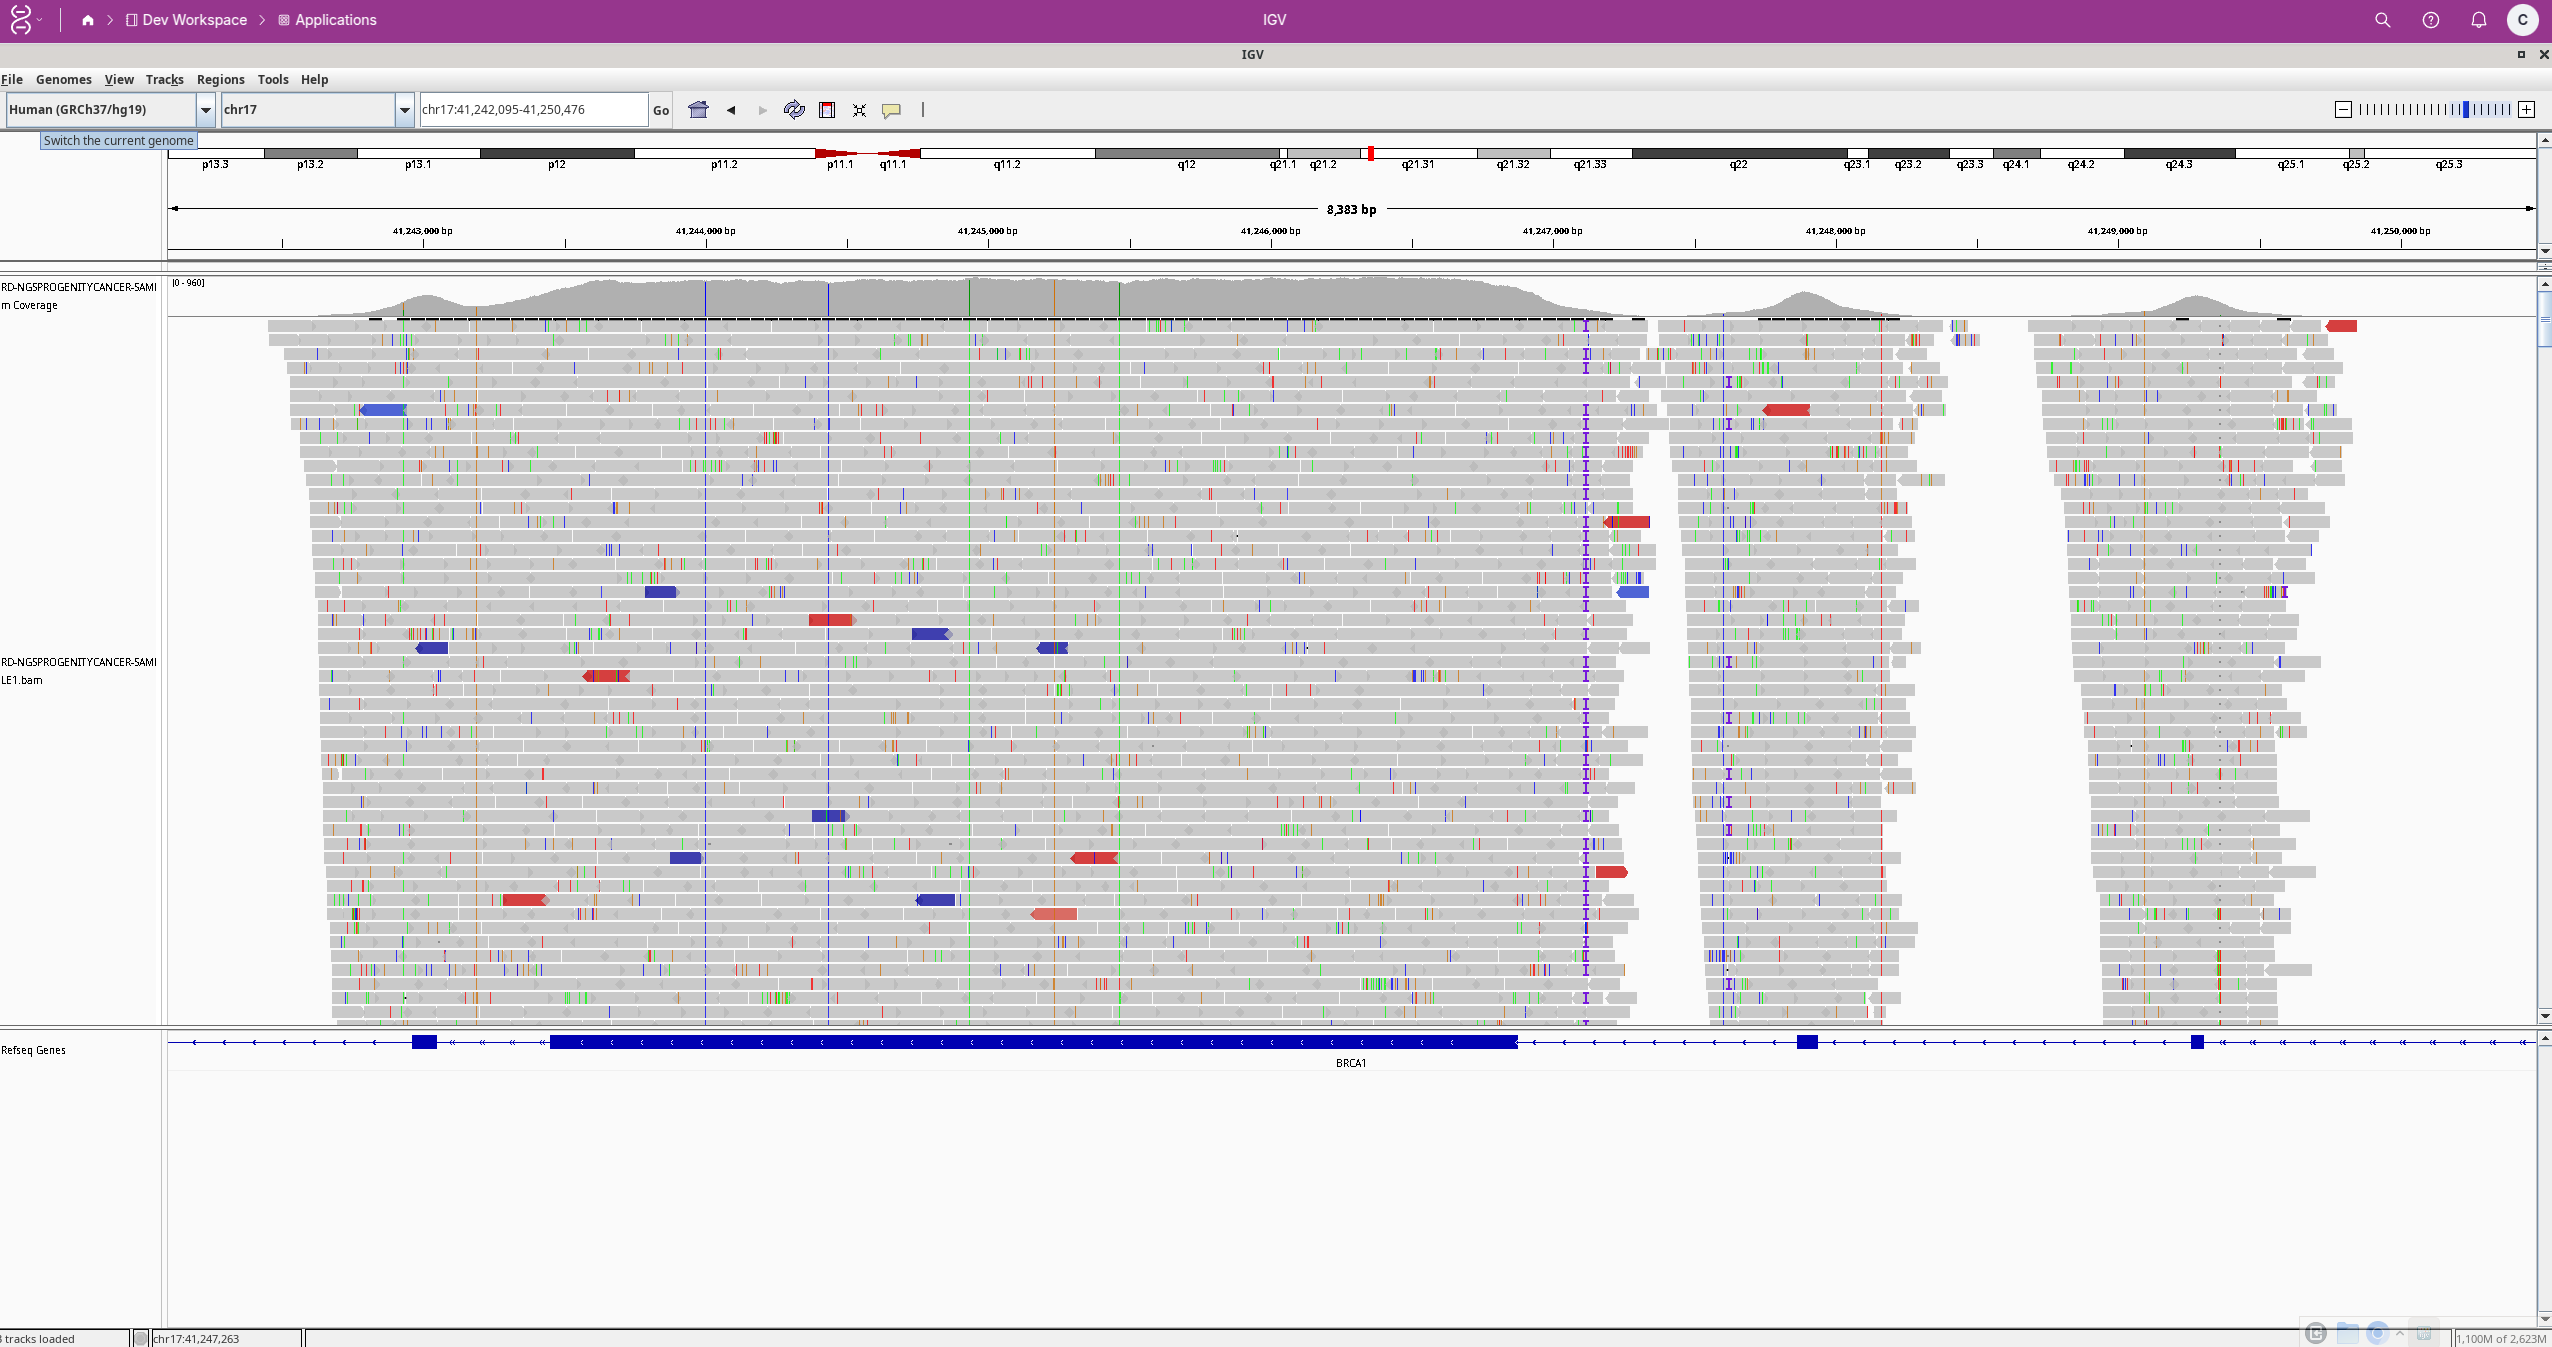This screenshot has height=1347, width=2552.
Task: Open the Dev Workspace breadcrumb link
Action: [187, 20]
